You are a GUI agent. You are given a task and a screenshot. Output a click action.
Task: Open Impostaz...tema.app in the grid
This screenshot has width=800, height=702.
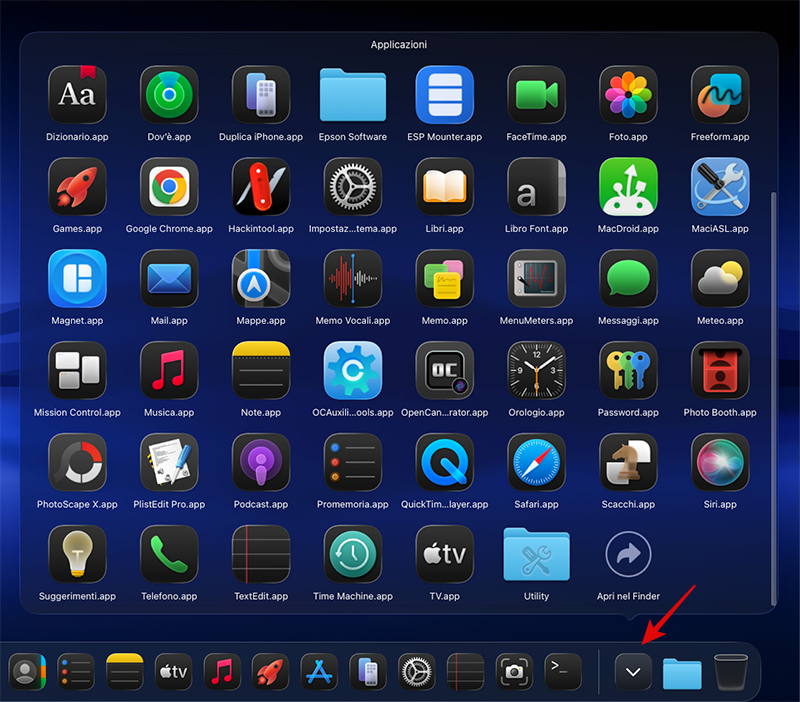click(x=353, y=187)
